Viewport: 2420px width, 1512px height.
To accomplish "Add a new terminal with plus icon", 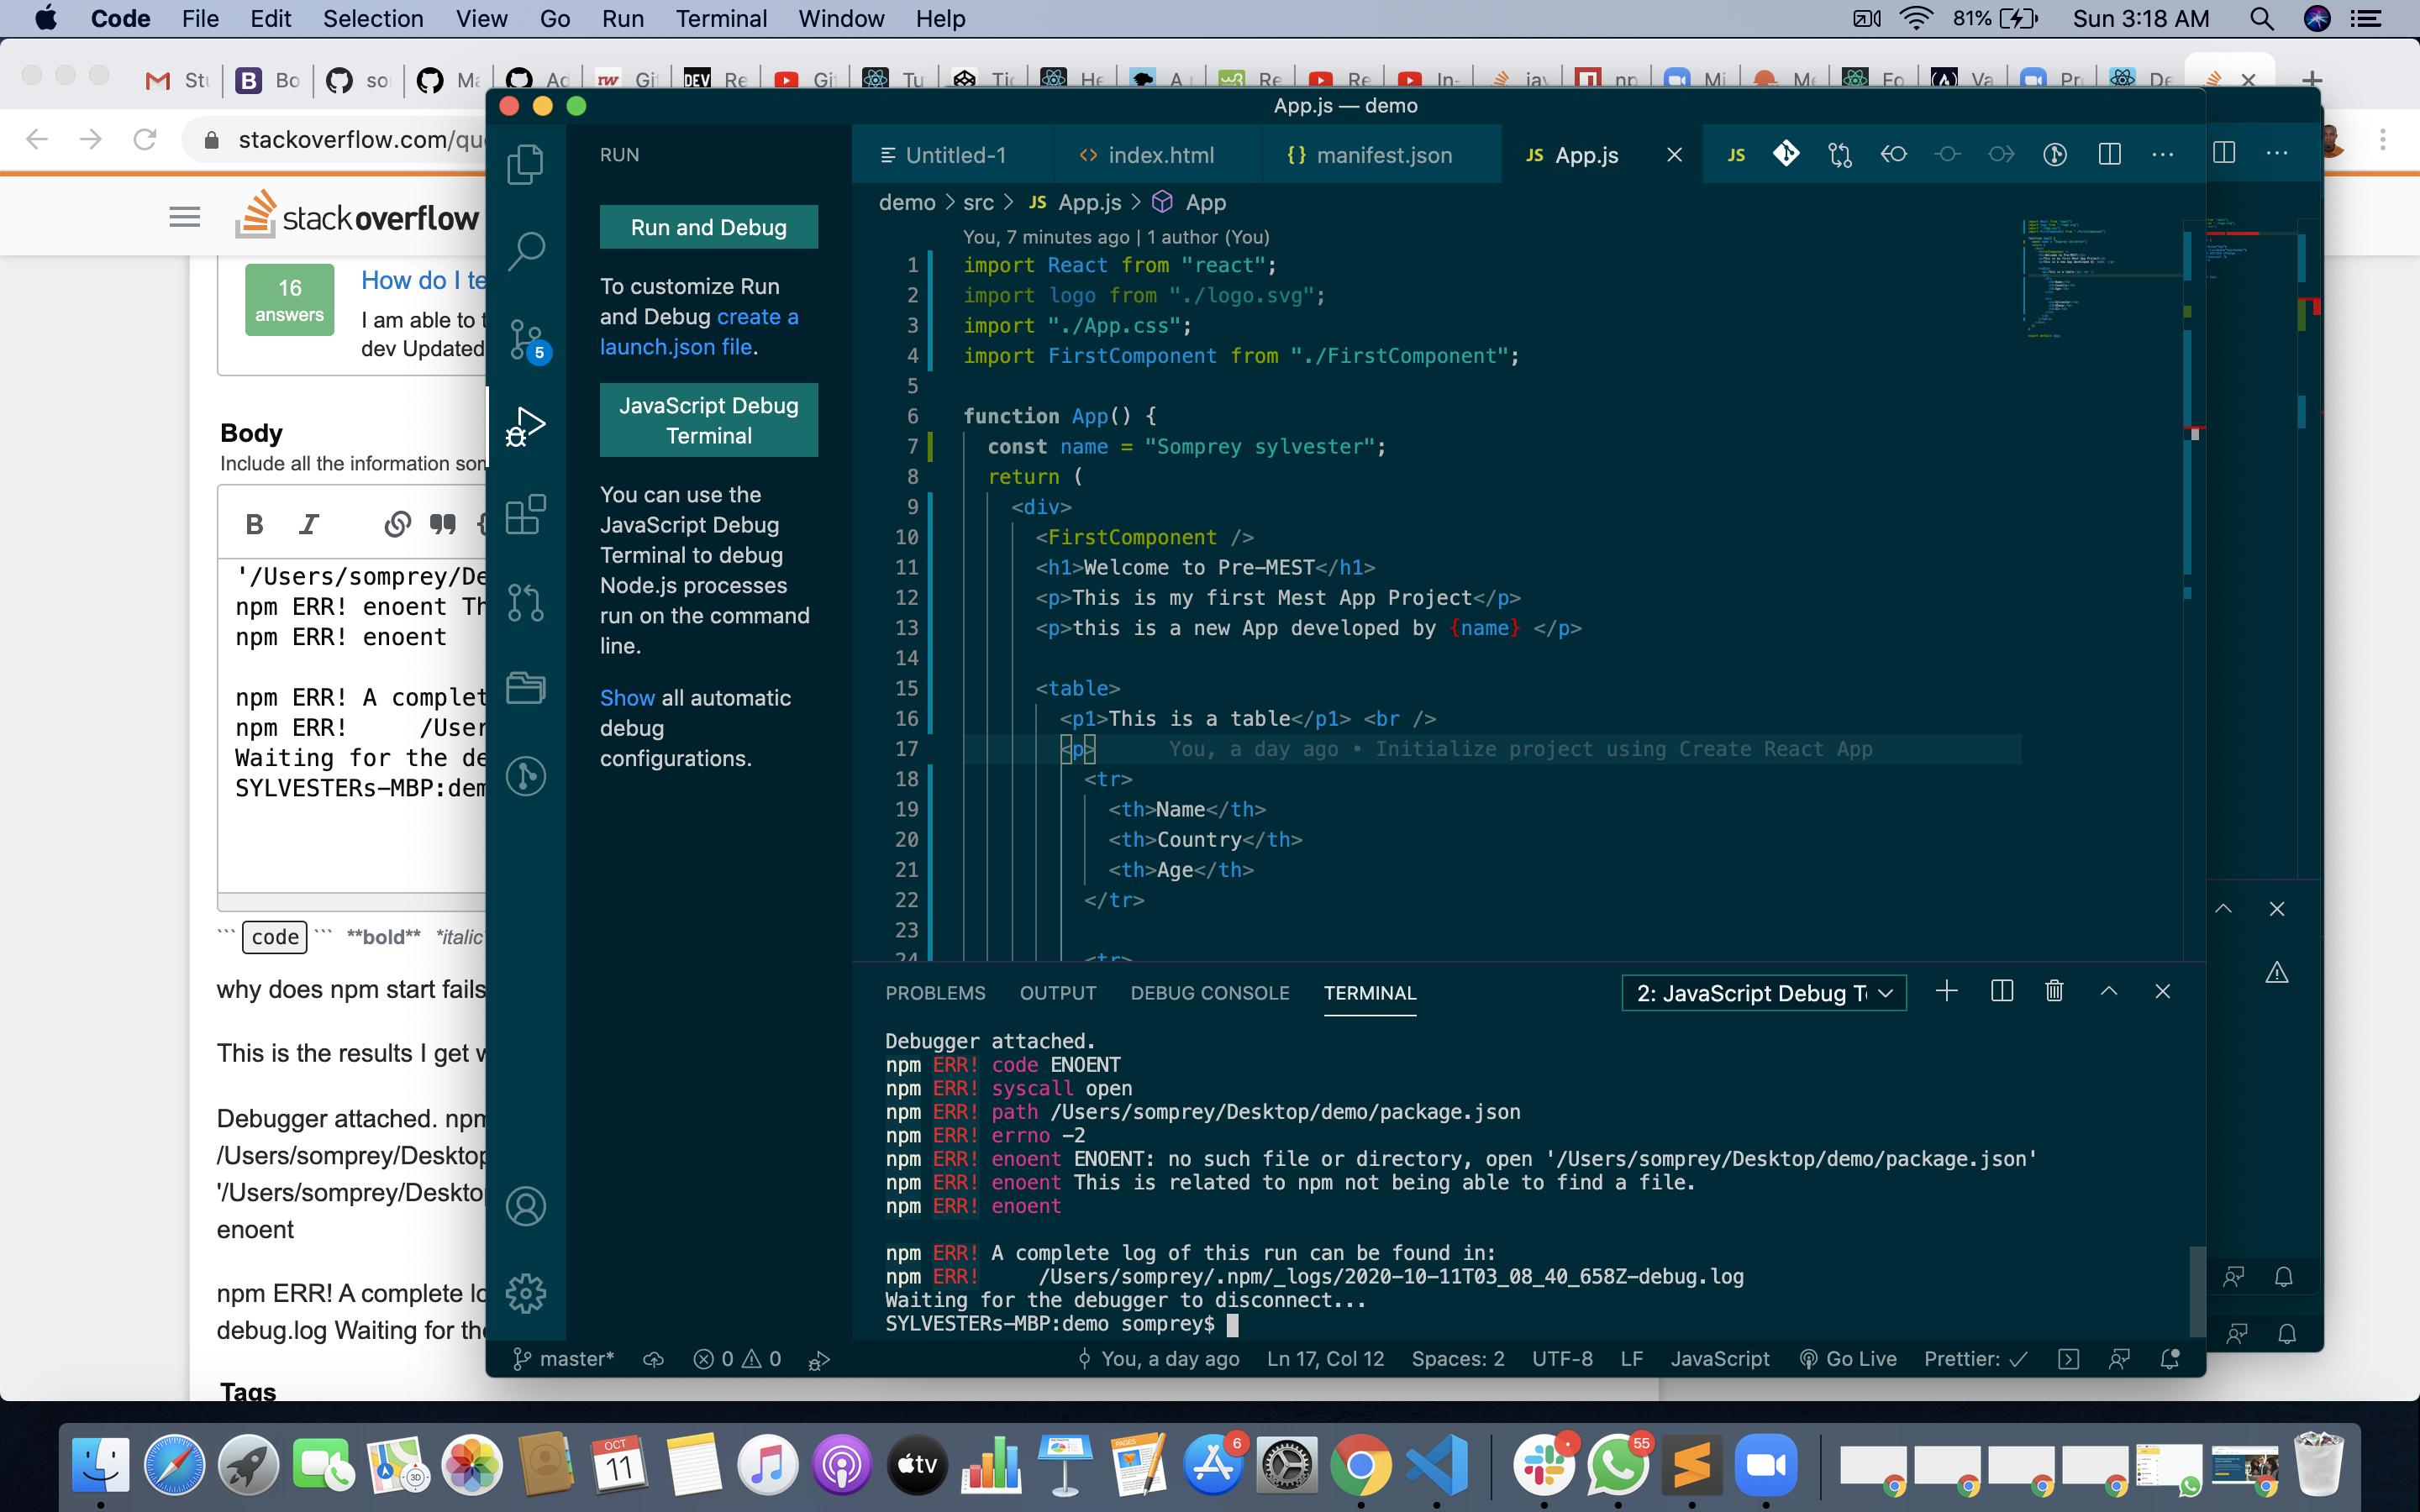I will 1946,991.
